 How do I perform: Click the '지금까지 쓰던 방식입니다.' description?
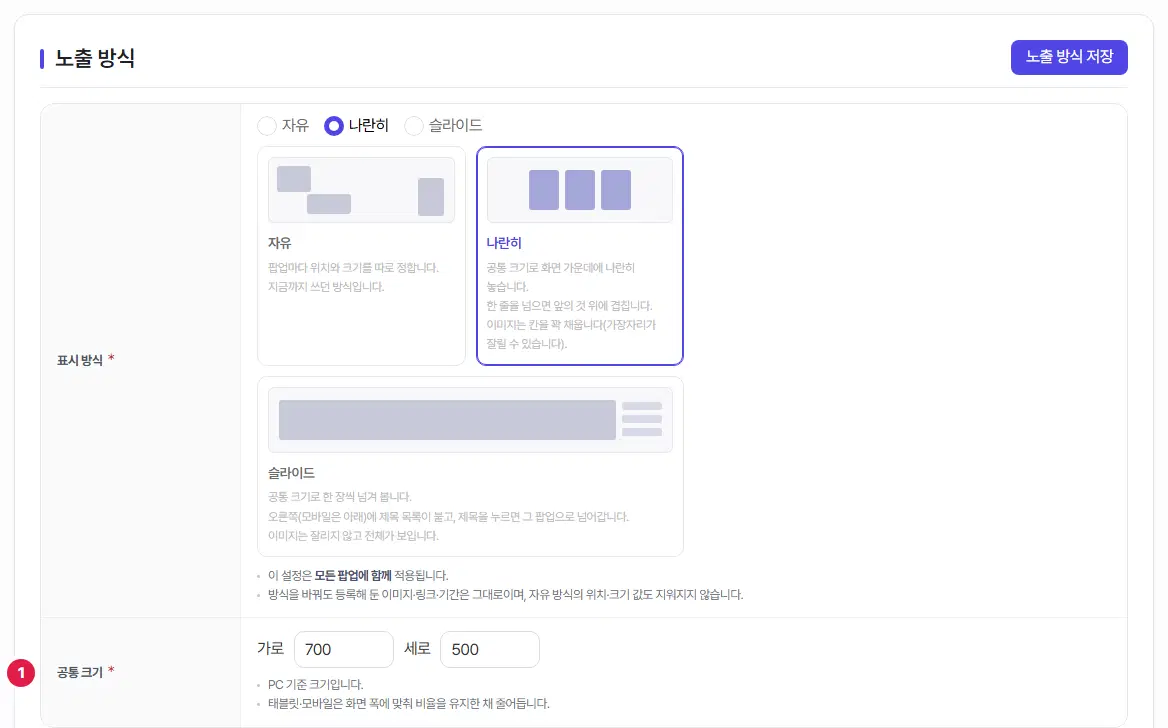(326, 287)
